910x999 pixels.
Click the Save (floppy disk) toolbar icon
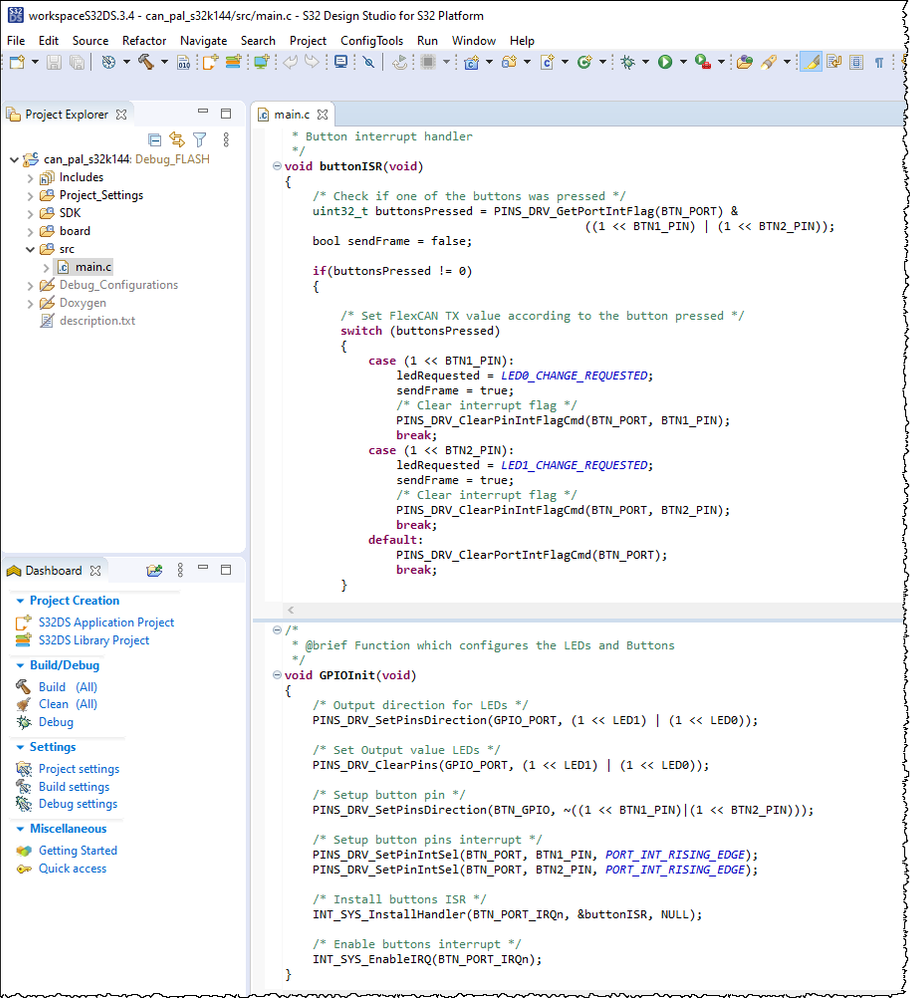54,62
